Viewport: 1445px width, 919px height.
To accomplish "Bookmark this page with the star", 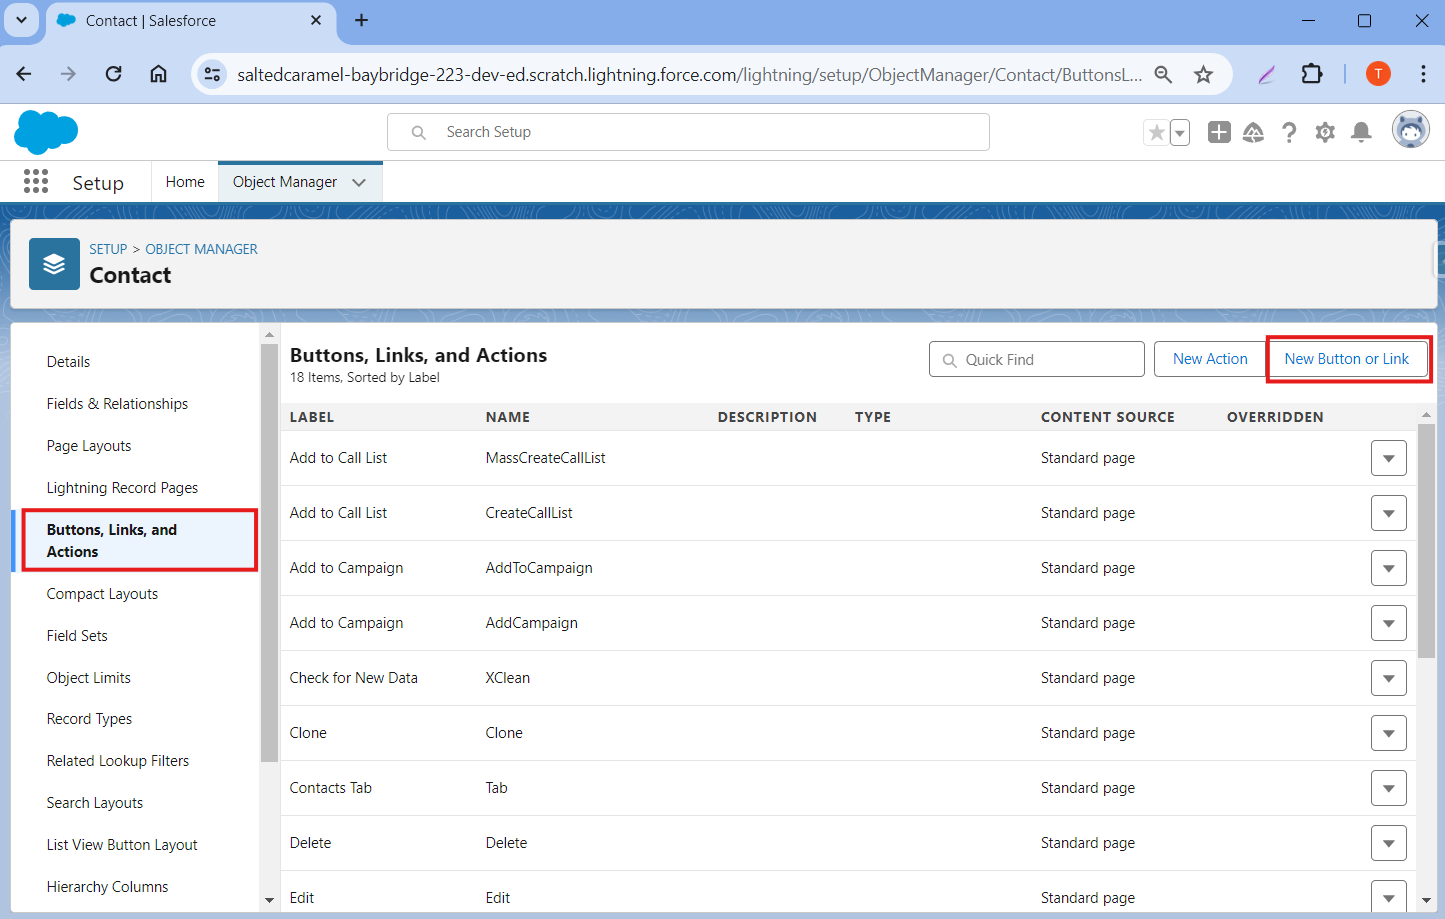I will tap(1203, 74).
